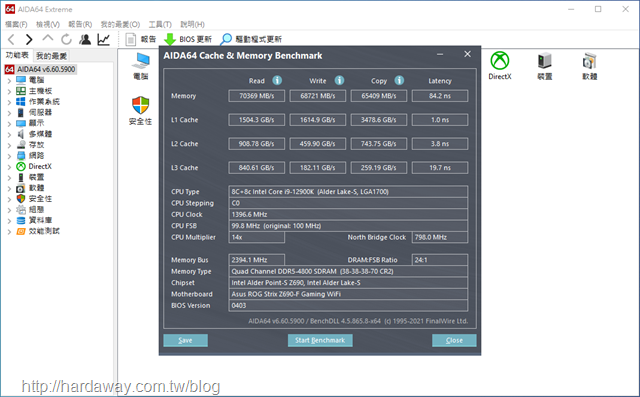Switch to the 功能表 tab
This screenshot has width=640, height=397.
(17, 55)
